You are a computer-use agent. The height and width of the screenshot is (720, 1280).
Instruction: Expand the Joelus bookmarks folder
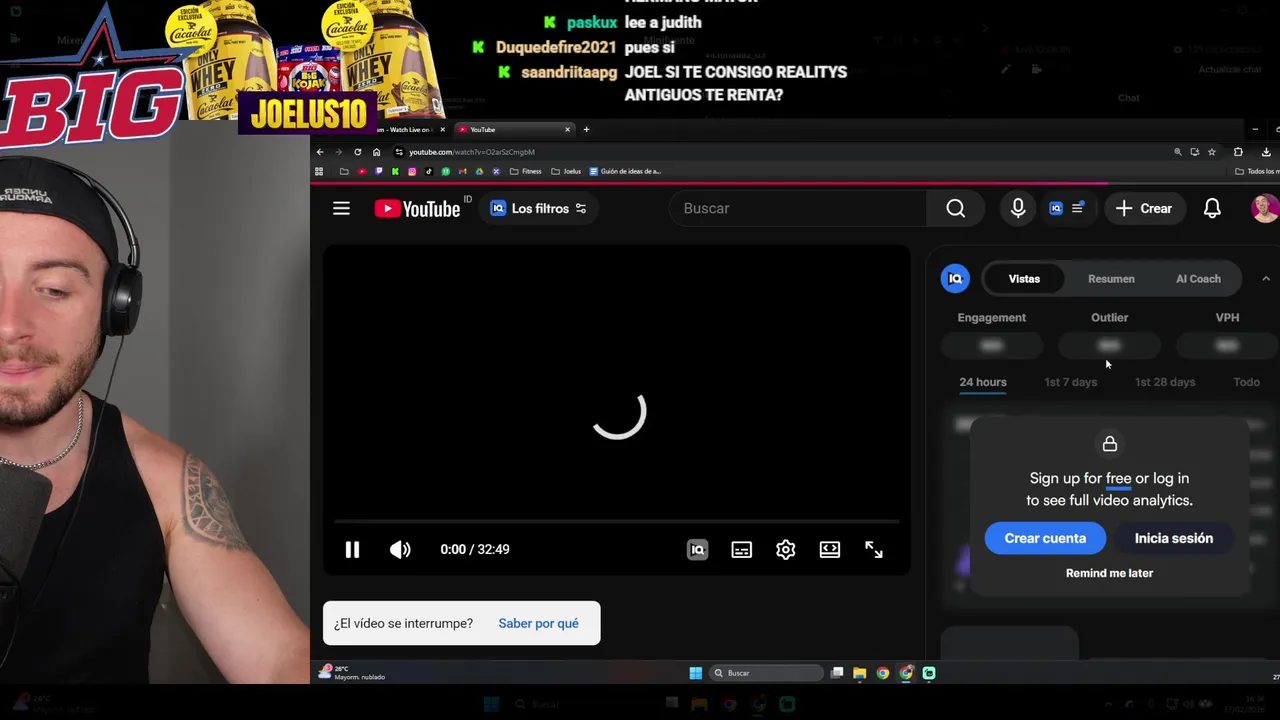566,171
